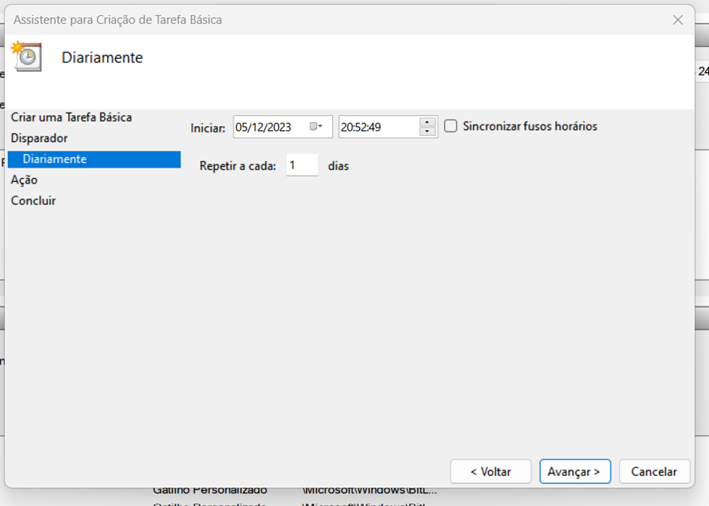
Task: Select the Disparador step in sidebar
Action: tap(39, 138)
